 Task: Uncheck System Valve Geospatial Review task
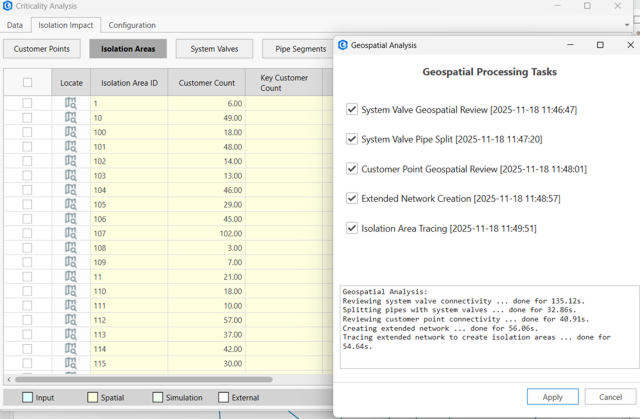(x=351, y=110)
